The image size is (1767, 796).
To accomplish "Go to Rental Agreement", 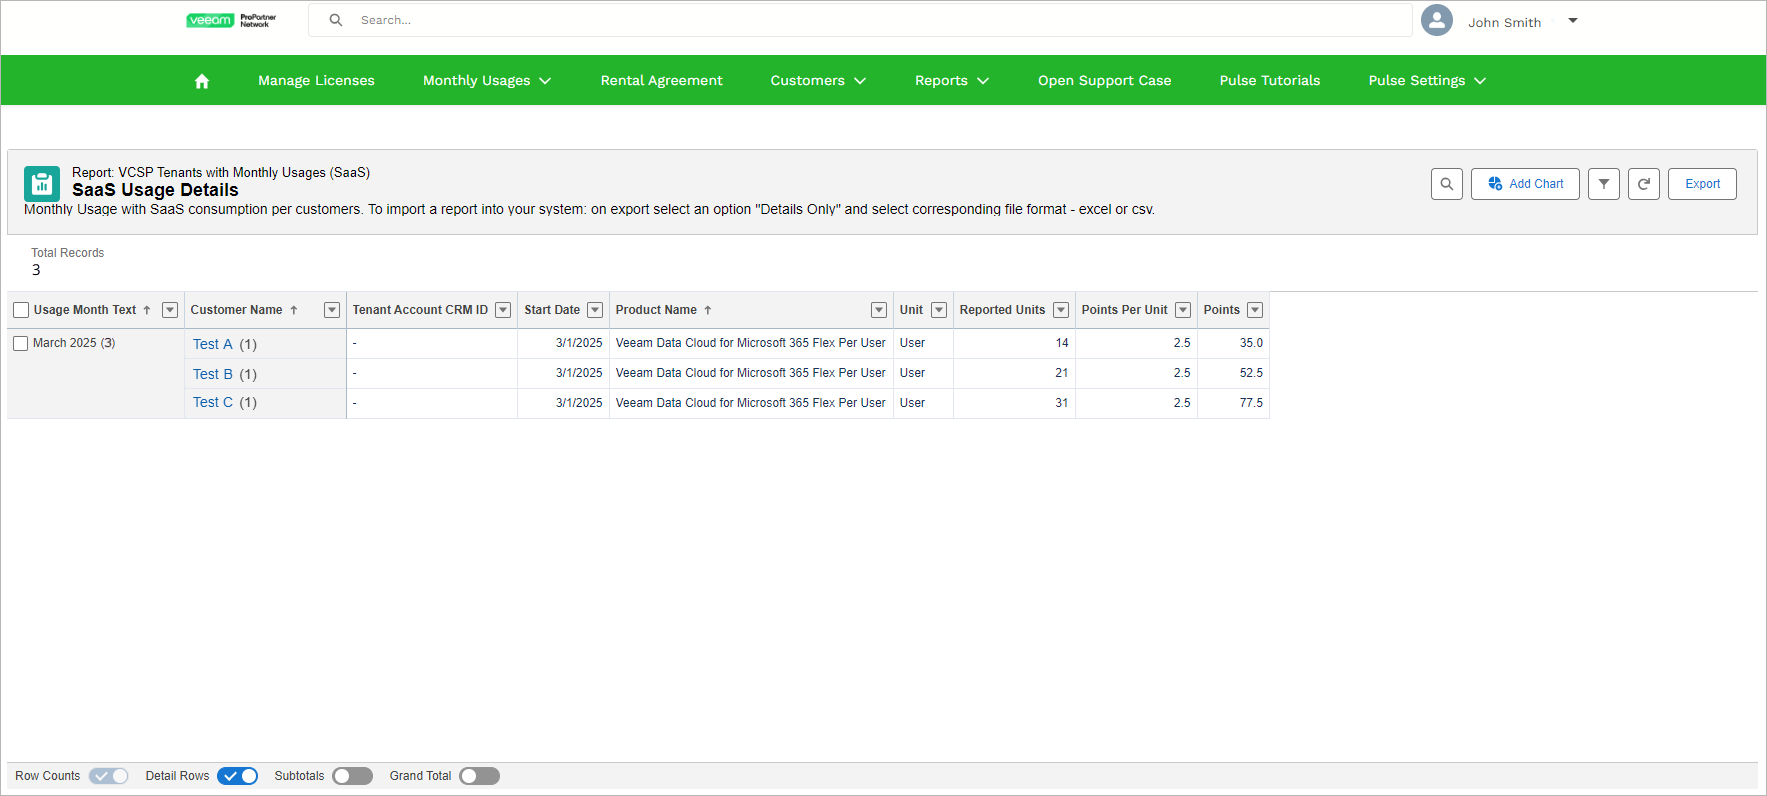I will tap(662, 81).
